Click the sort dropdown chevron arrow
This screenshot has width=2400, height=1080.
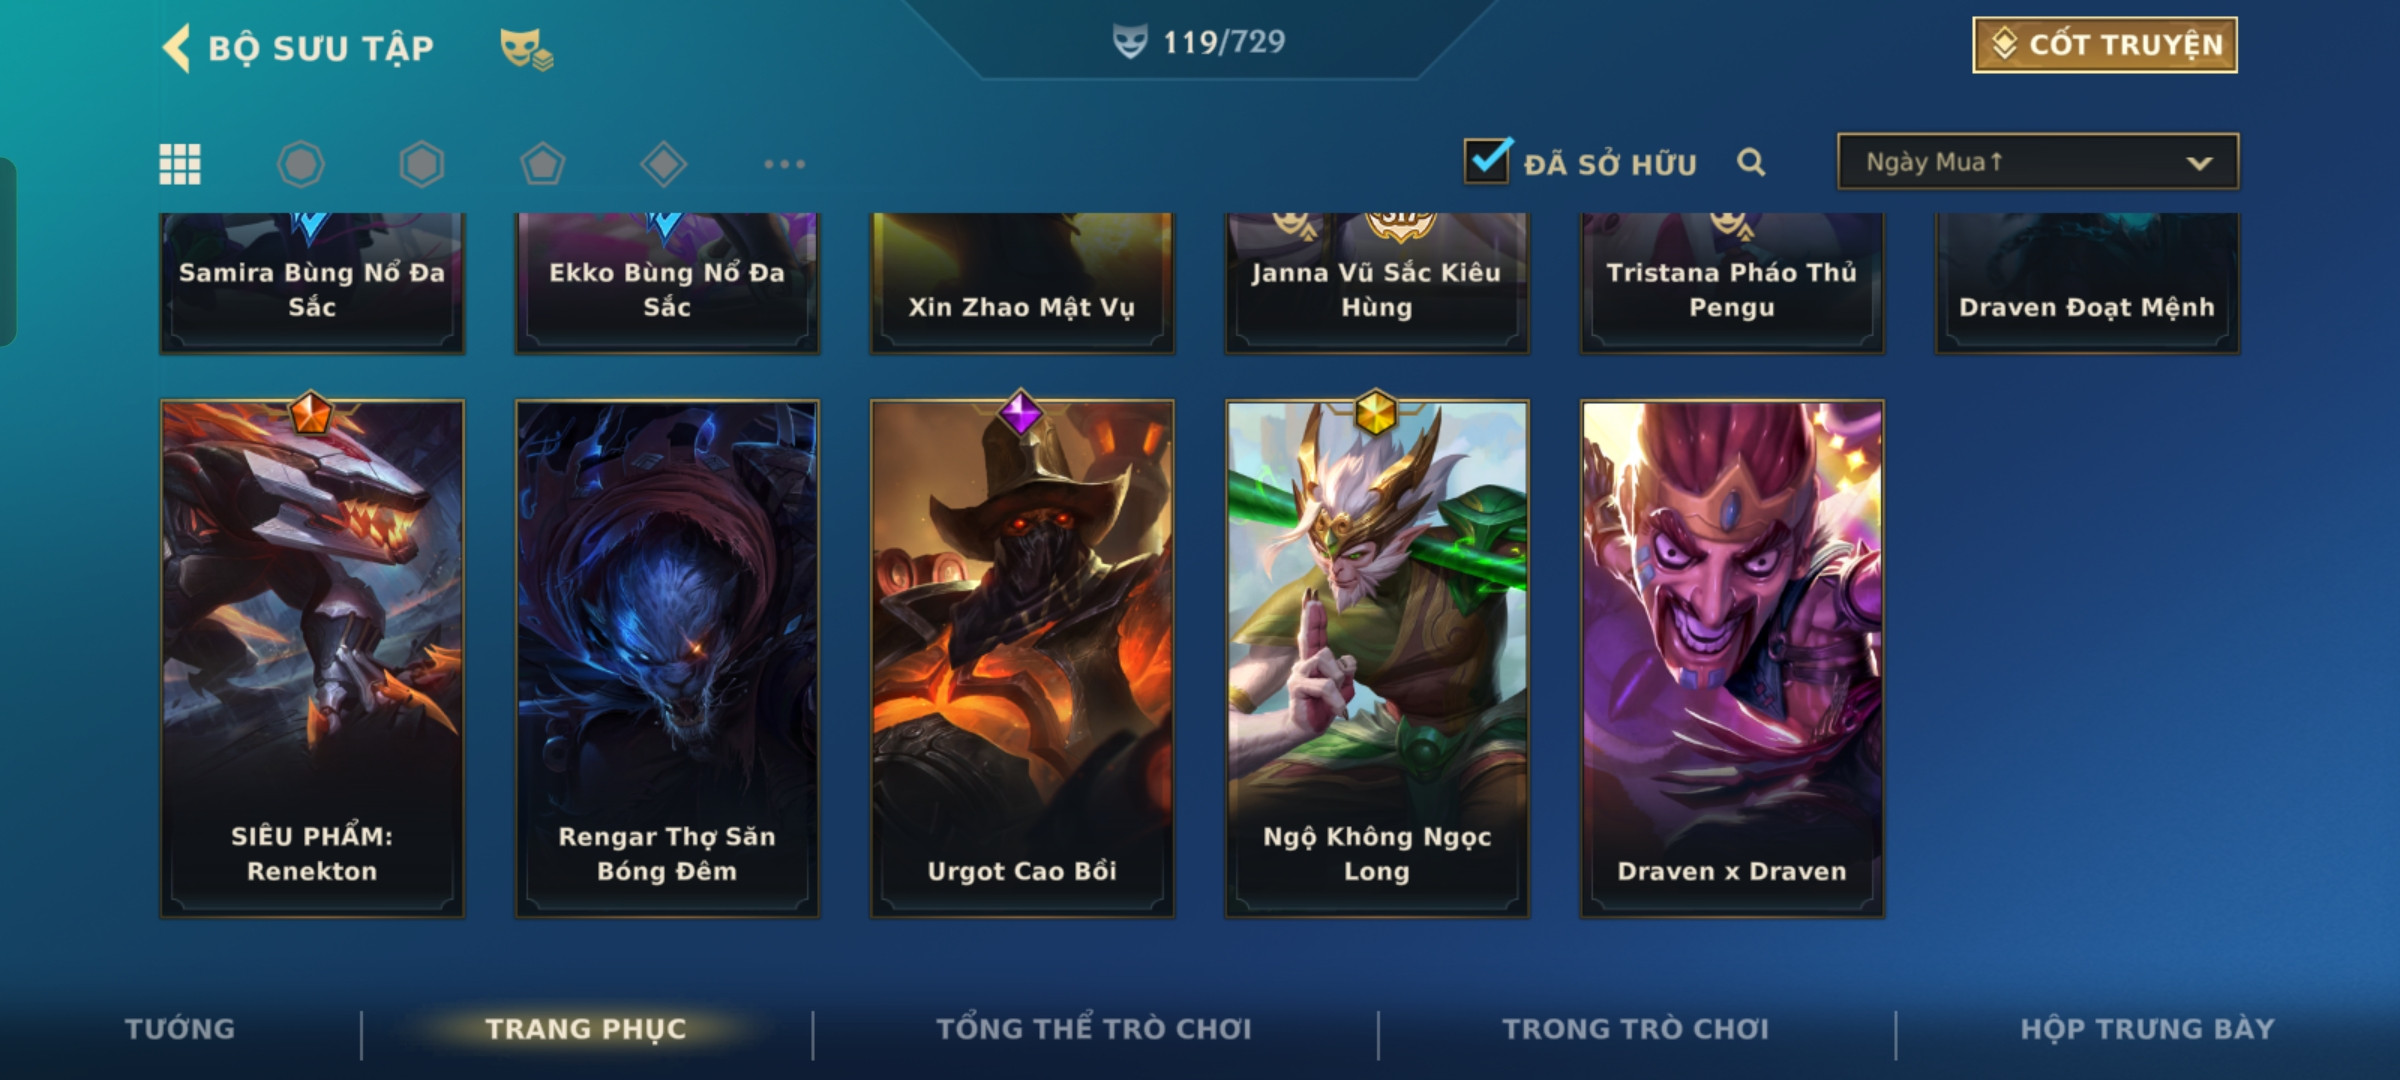(2199, 163)
